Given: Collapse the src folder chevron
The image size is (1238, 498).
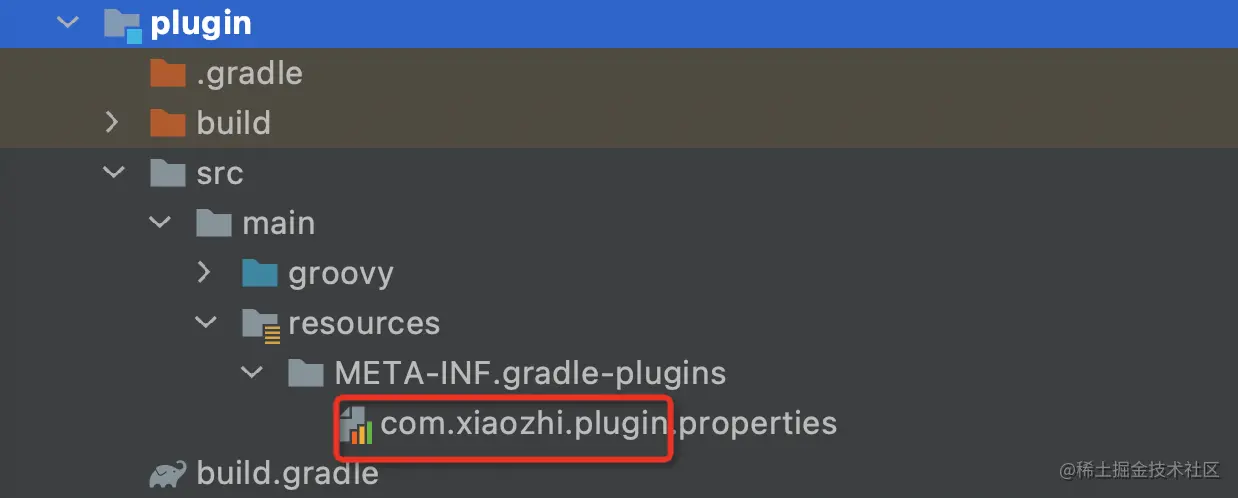Looking at the screenshot, I should 112,172.
